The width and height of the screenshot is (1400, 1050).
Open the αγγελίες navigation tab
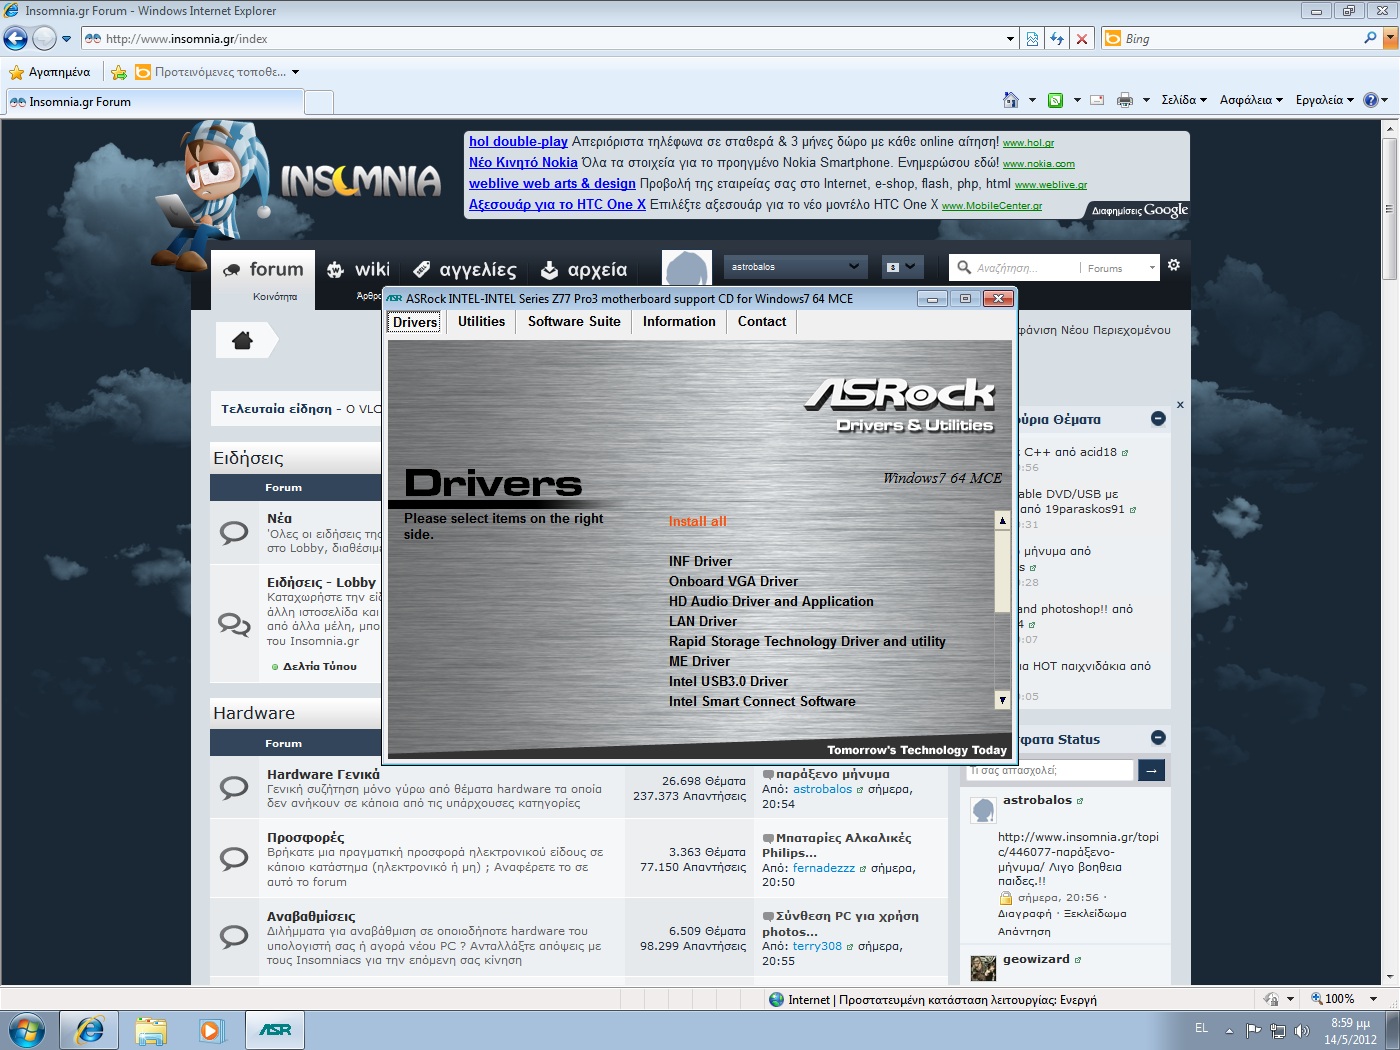tap(465, 269)
